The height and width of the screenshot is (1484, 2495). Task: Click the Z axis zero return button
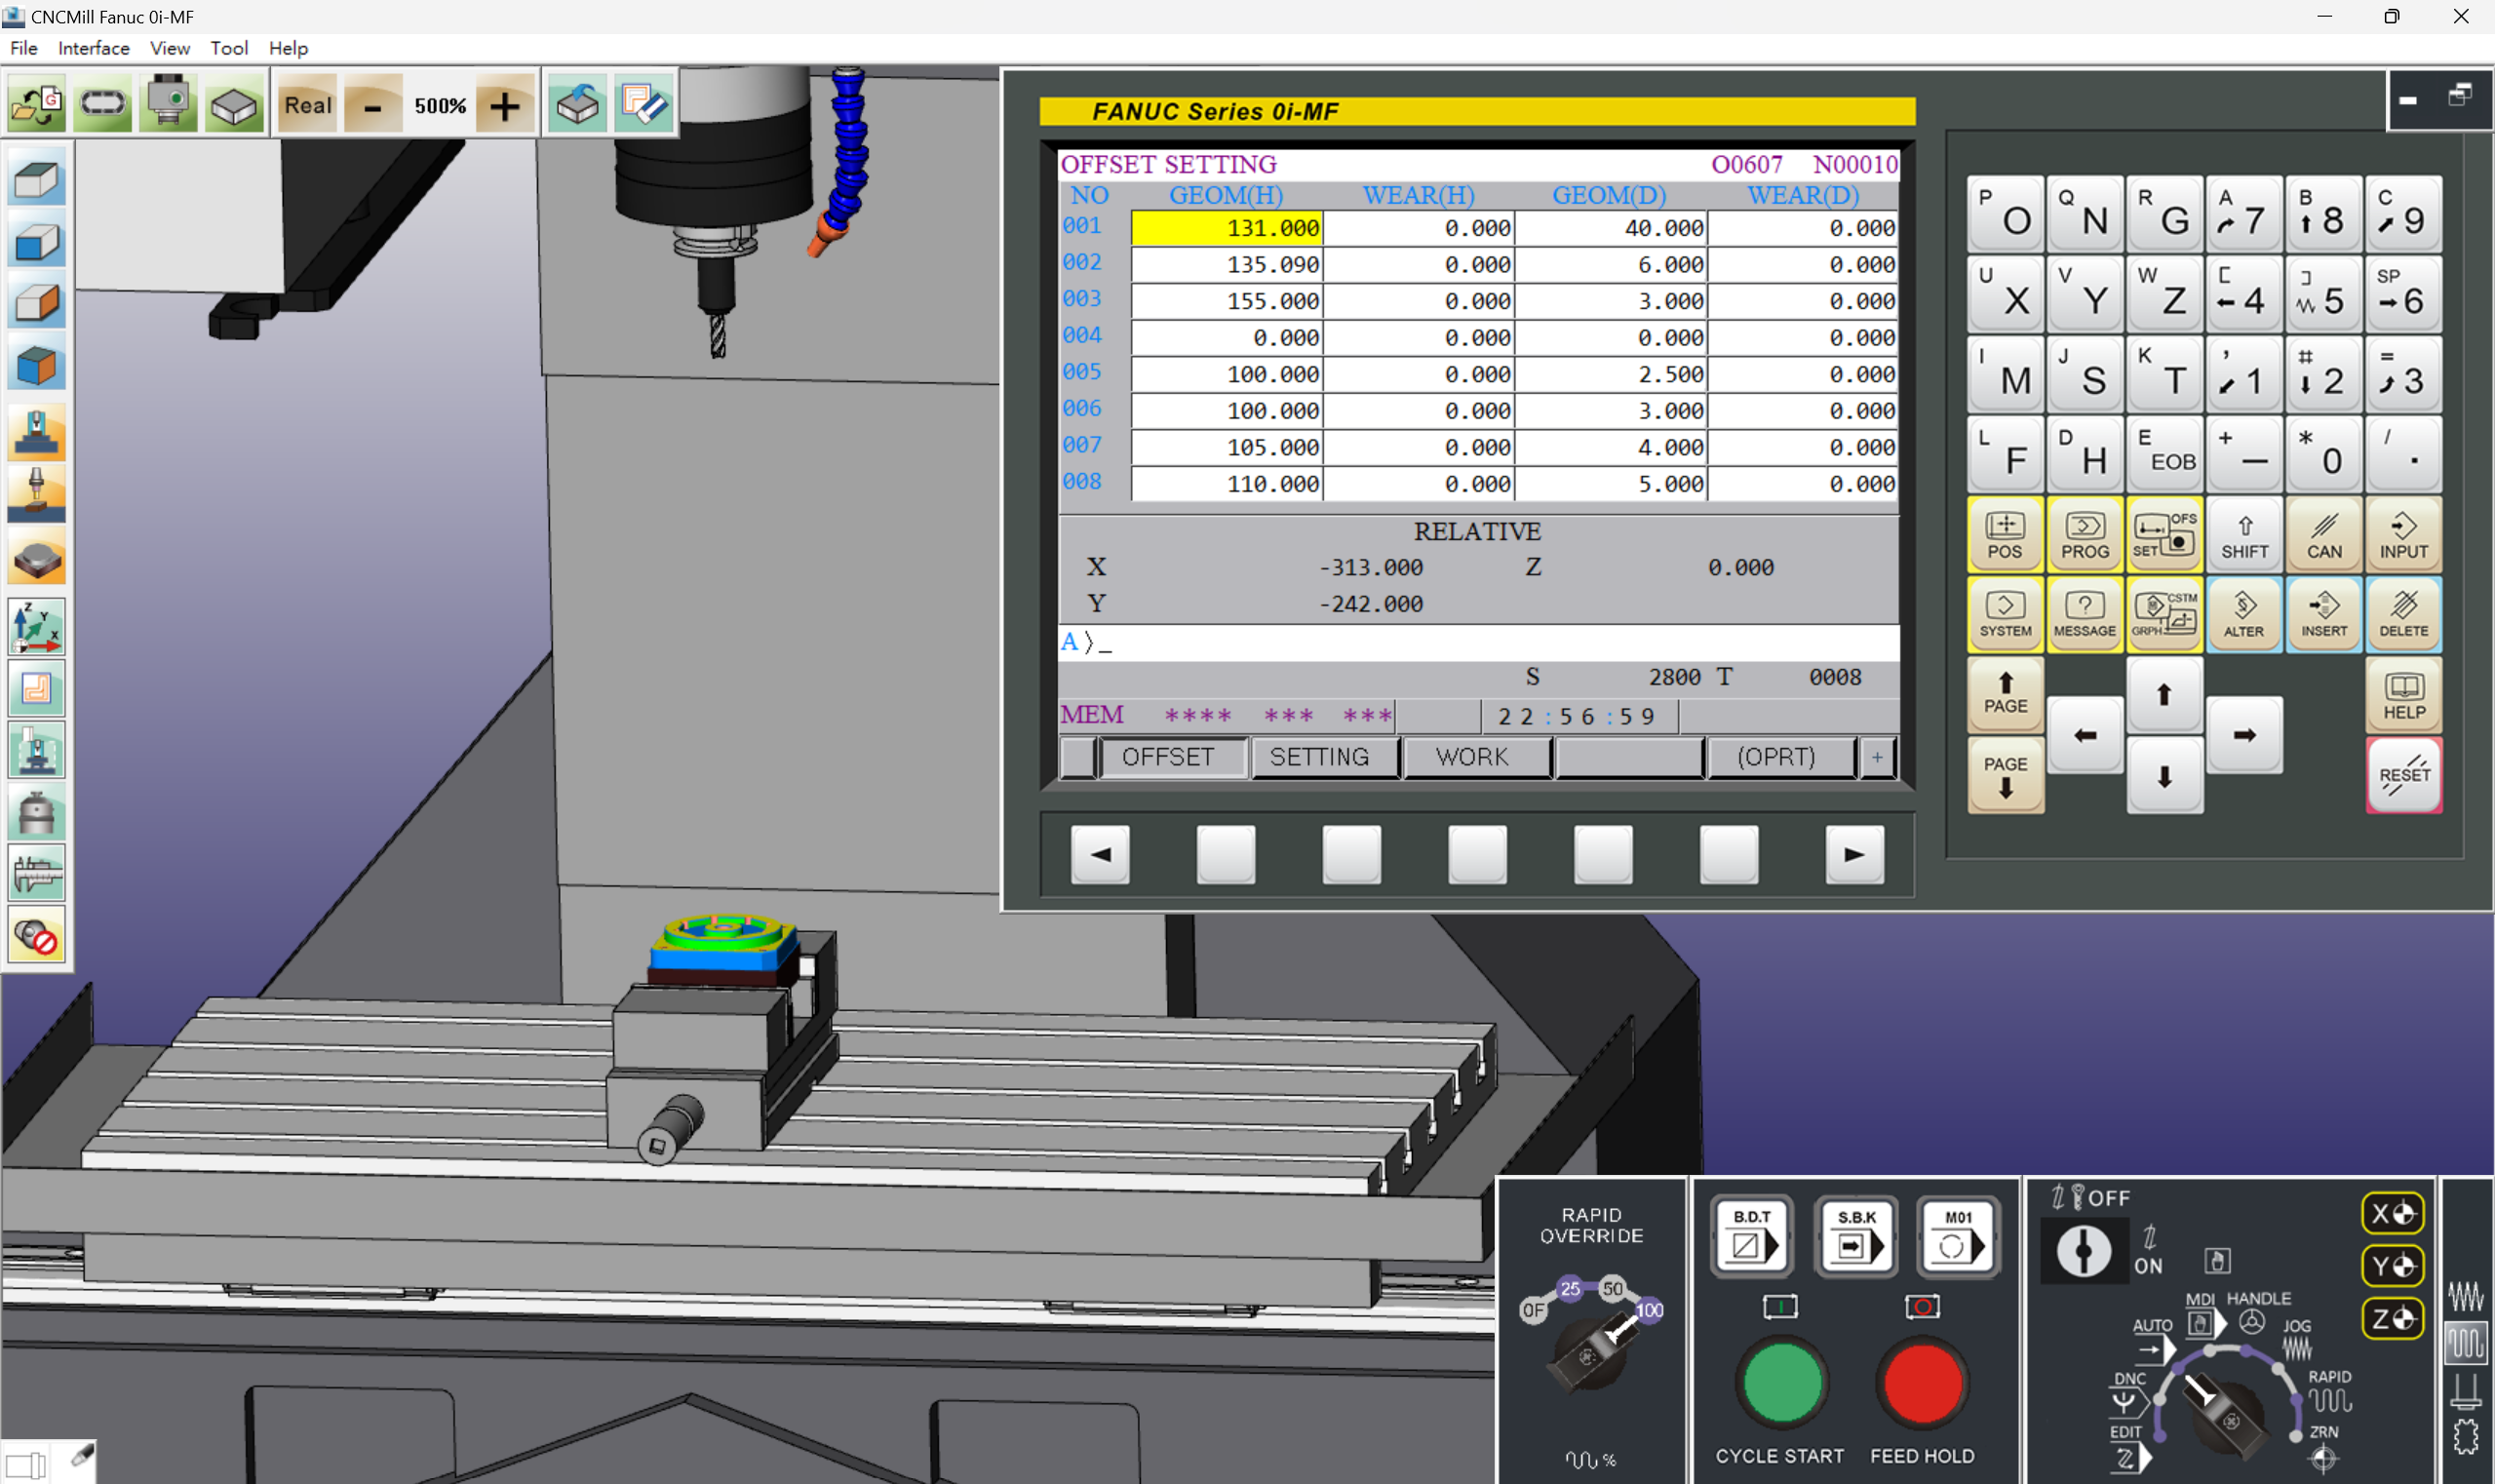(2392, 1319)
